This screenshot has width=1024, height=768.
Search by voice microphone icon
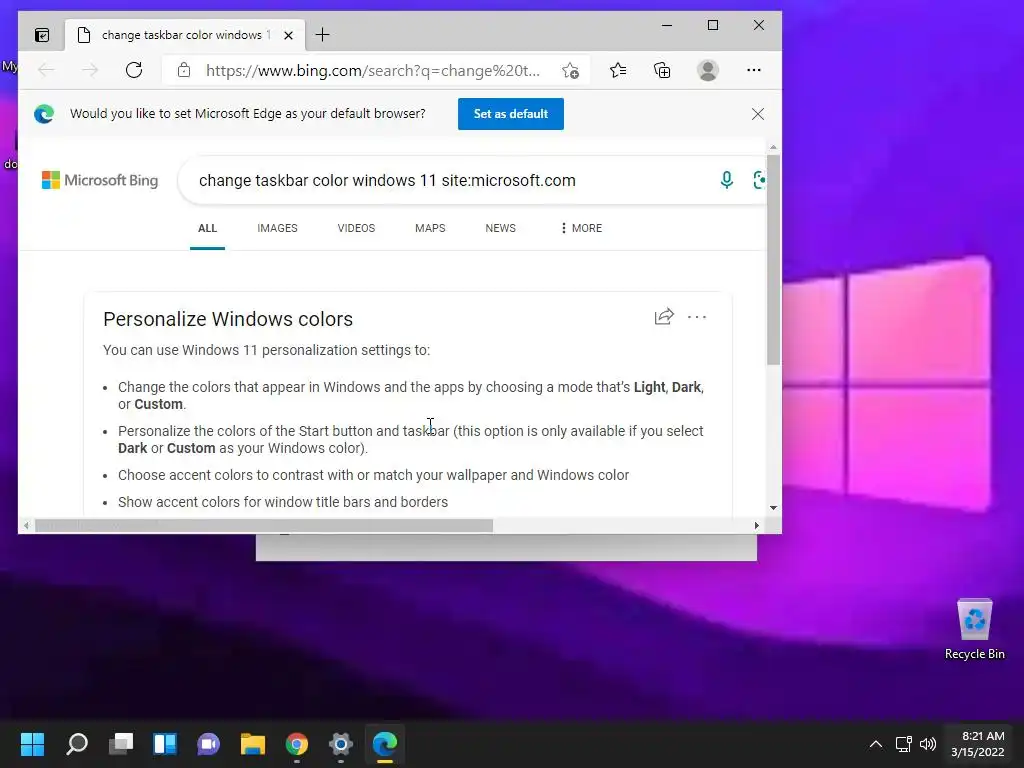[726, 180]
